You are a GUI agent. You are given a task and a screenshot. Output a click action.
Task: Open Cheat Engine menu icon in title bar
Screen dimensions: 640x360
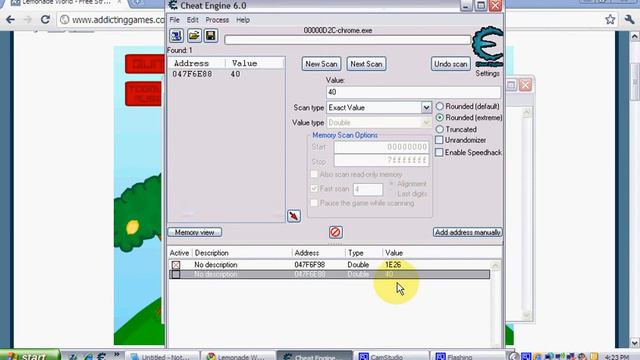pyautogui.click(x=173, y=6)
